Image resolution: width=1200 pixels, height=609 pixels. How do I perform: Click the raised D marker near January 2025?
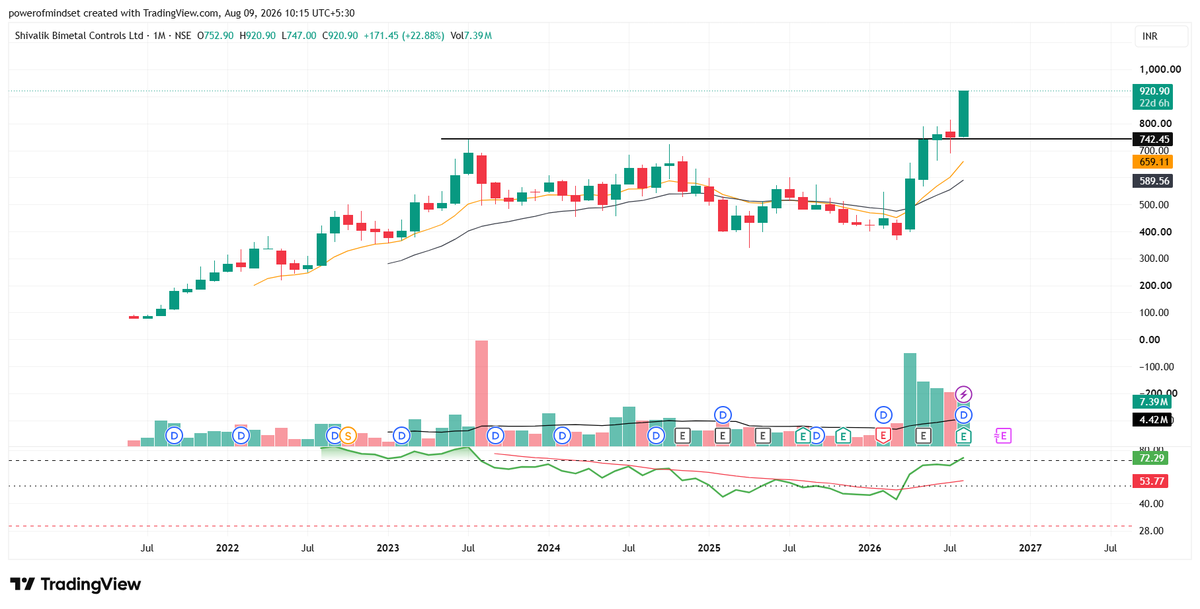coord(723,414)
